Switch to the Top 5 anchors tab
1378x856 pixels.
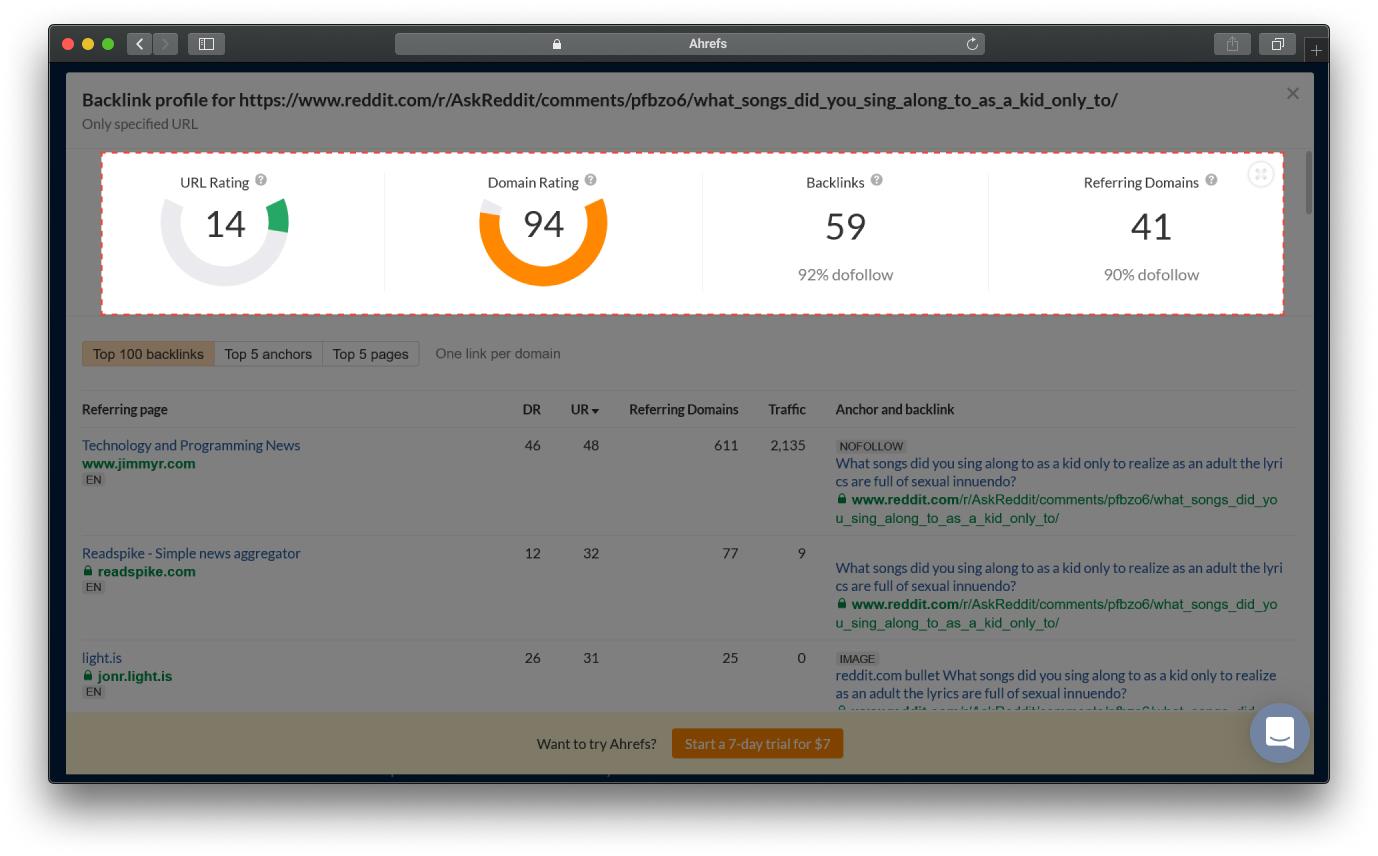pyautogui.click(x=268, y=354)
